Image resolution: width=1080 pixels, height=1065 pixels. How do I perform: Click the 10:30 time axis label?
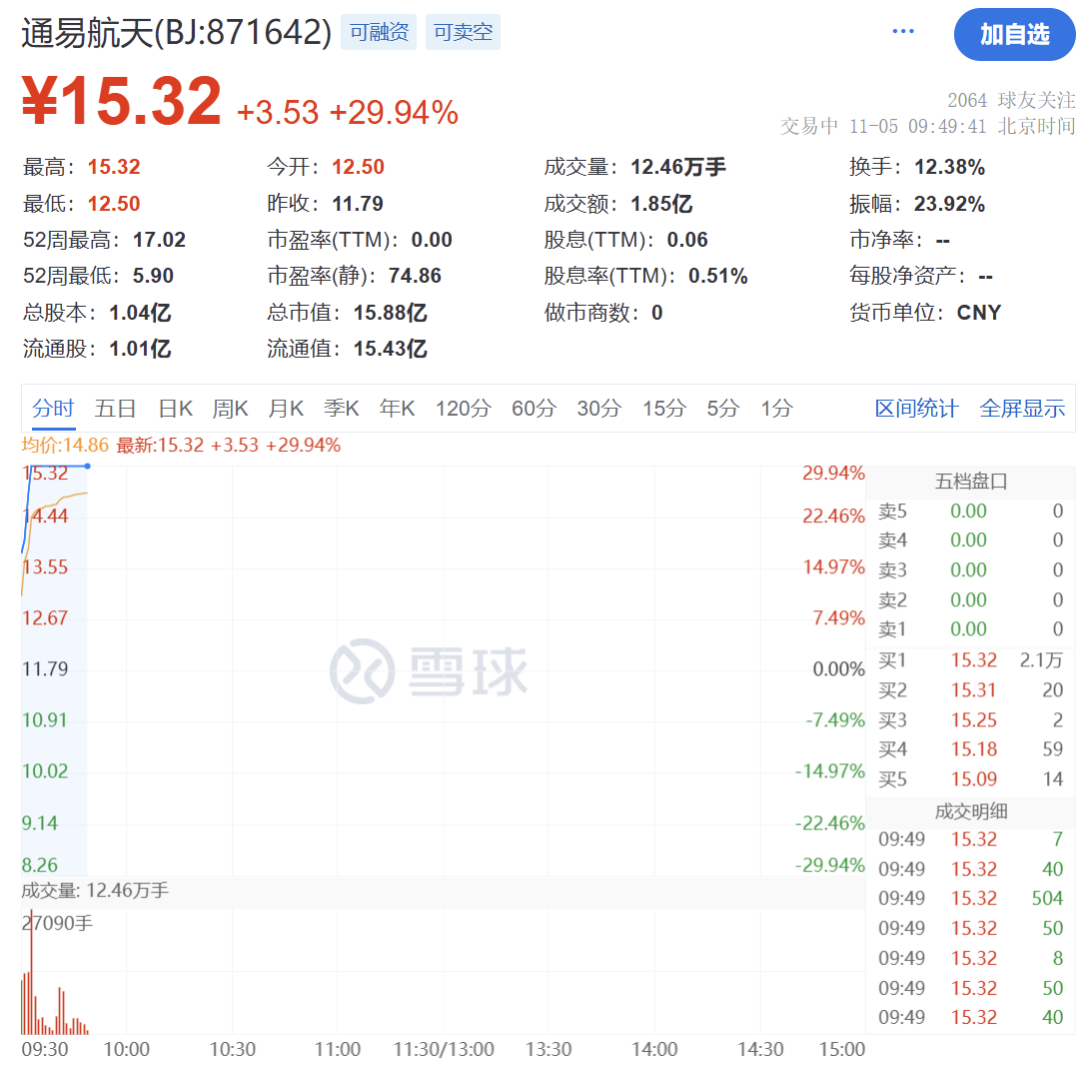pos(232,1049)
